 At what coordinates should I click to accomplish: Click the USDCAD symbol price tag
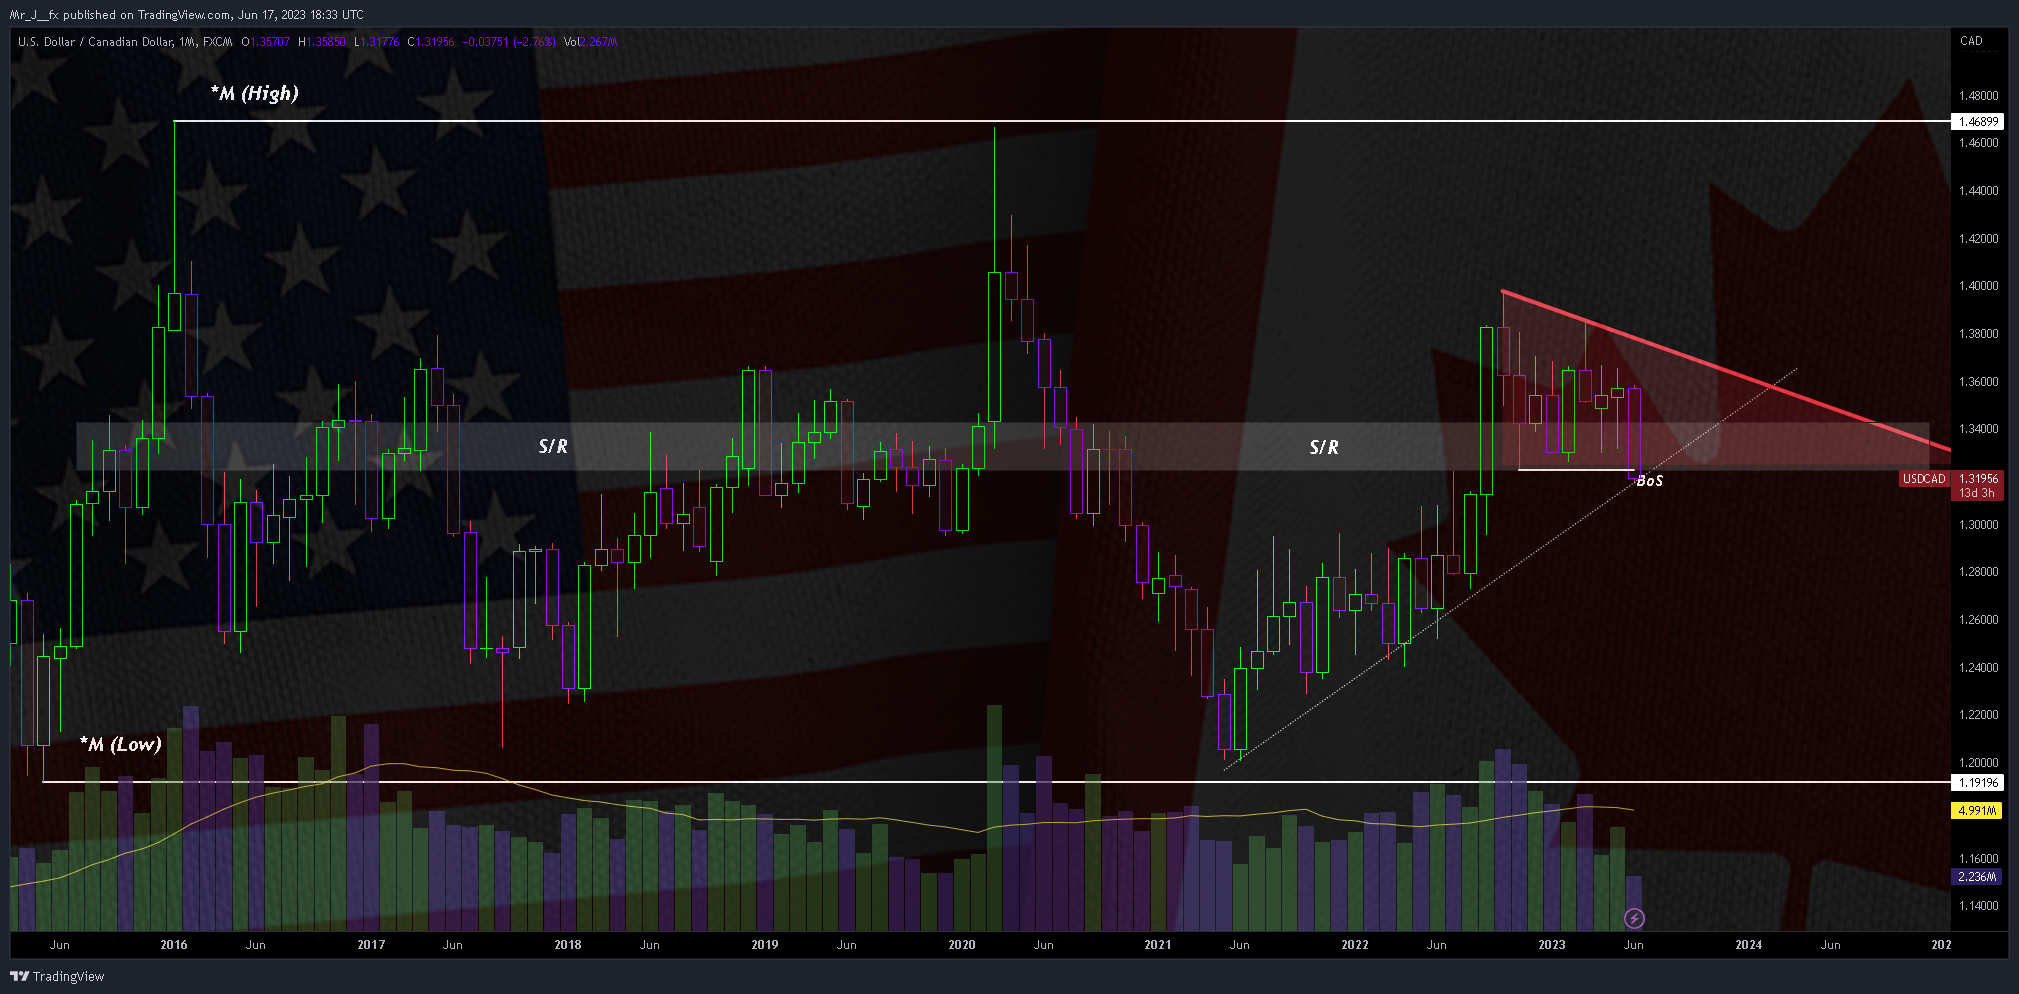(1924, 479)
